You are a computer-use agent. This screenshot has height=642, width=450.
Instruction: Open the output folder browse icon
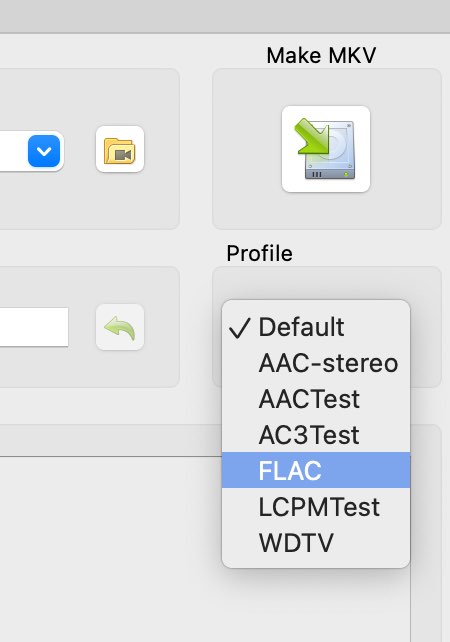point(120,149)
